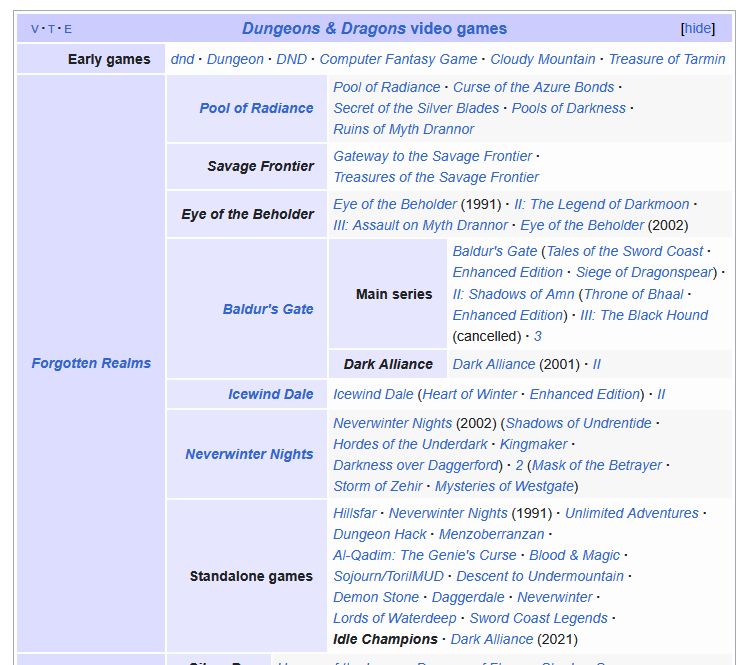Screen dimensions: 741x665
Task: Open Mask of the Betrayer link
Action: pos(597,466)
